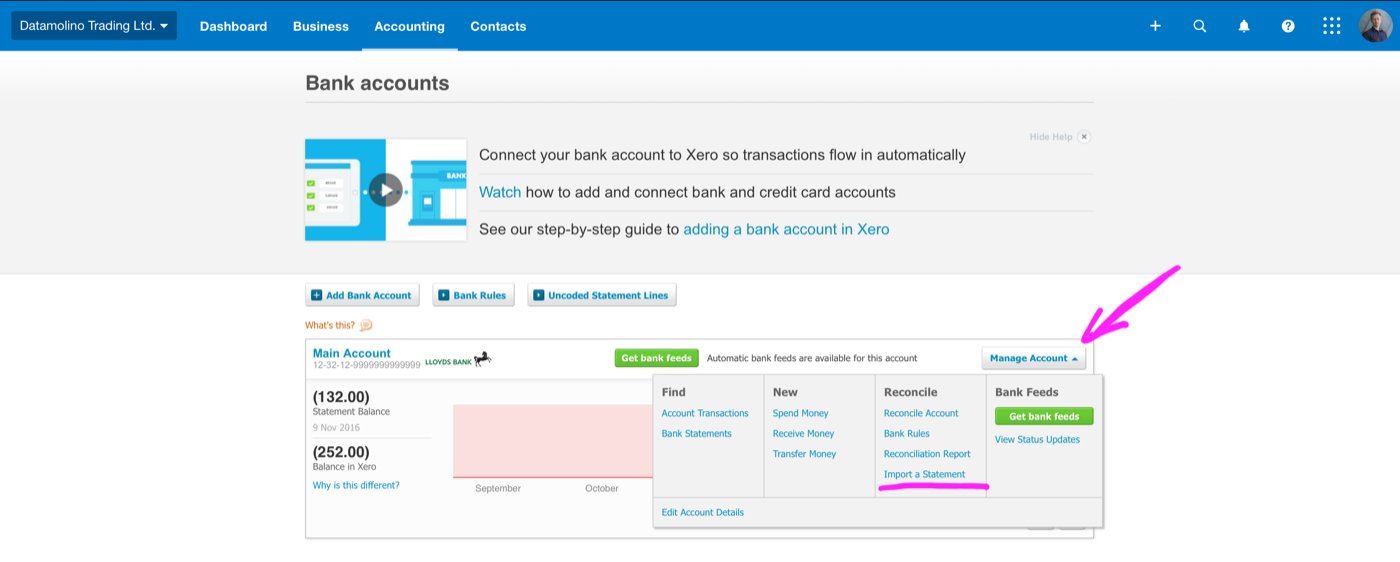Choose Spend Money from the menu
Viewport: 1400px width, 562px height.
point(801,413)
